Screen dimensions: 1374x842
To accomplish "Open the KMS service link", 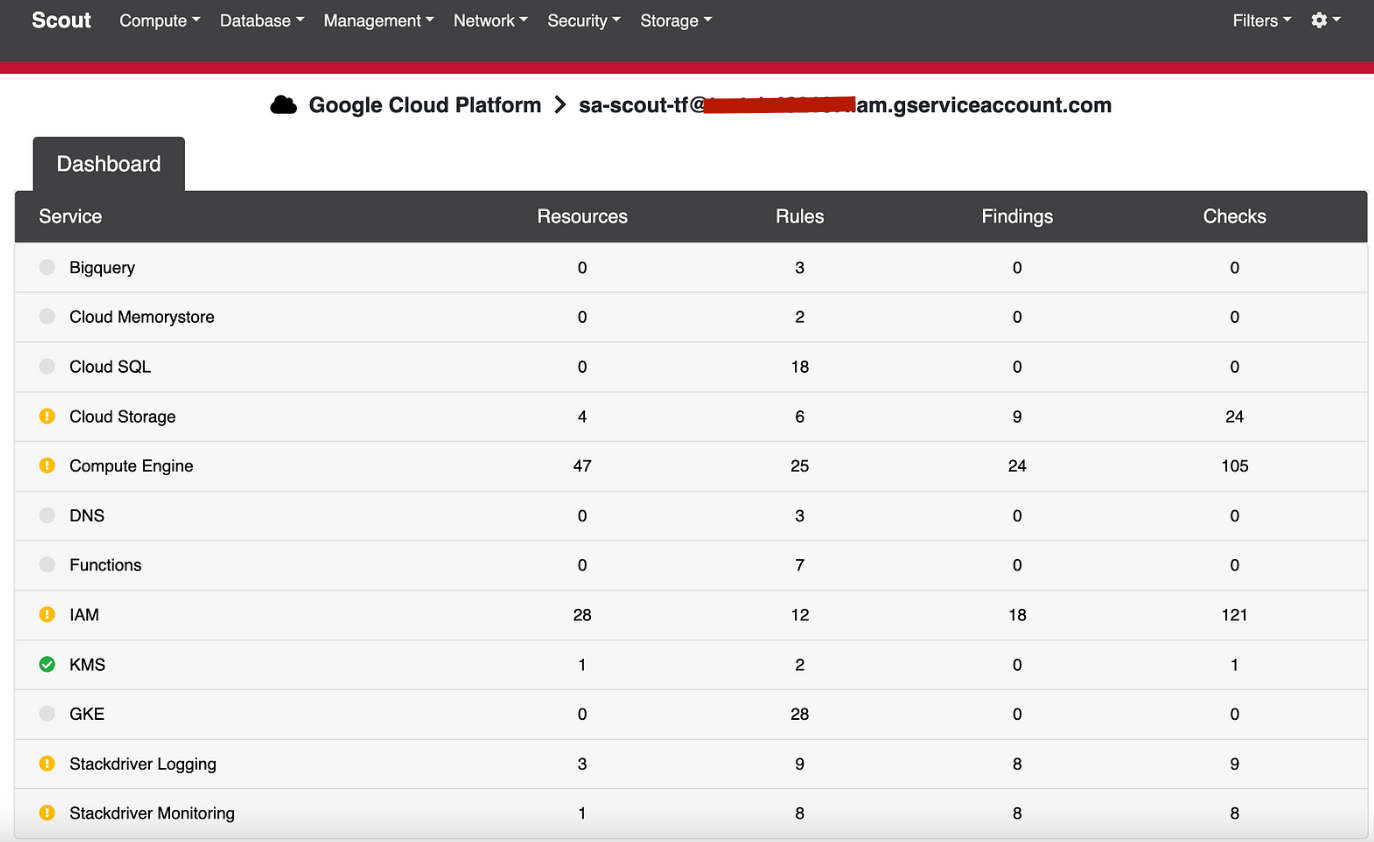I will click(x=87, y=665).
